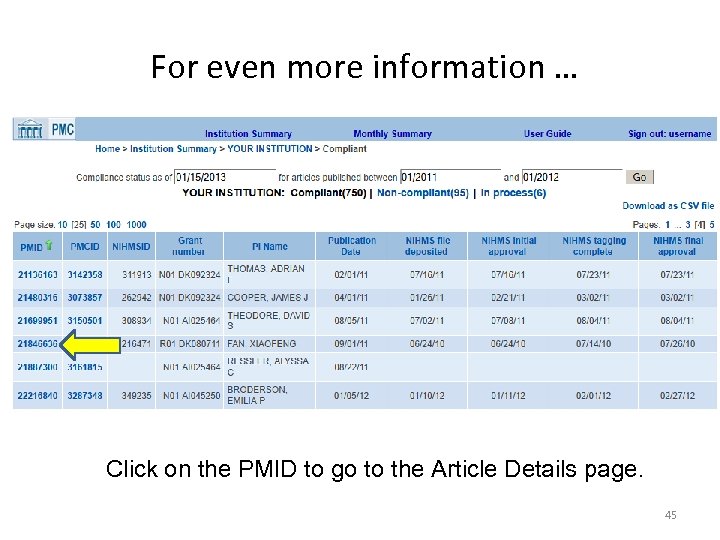Click the PMC logo icon
The width and height of the screenshot is (720, 540).
pyautogui.click(x=44, y=129)
